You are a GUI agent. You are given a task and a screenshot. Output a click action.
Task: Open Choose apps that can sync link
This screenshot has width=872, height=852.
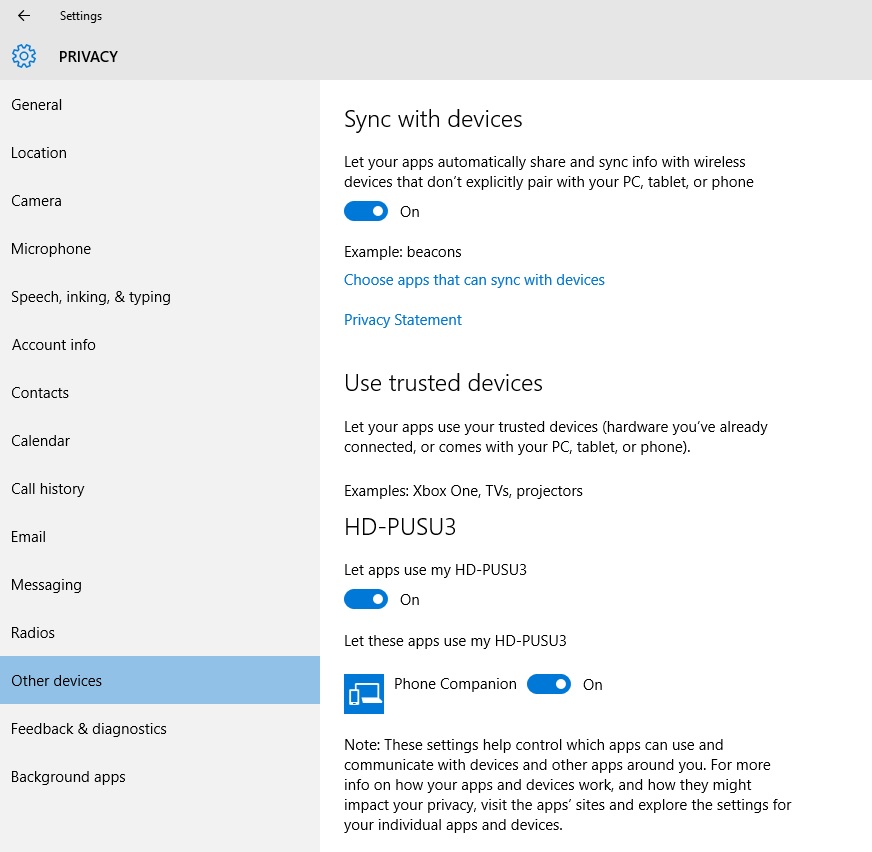[x=474, y=280]
